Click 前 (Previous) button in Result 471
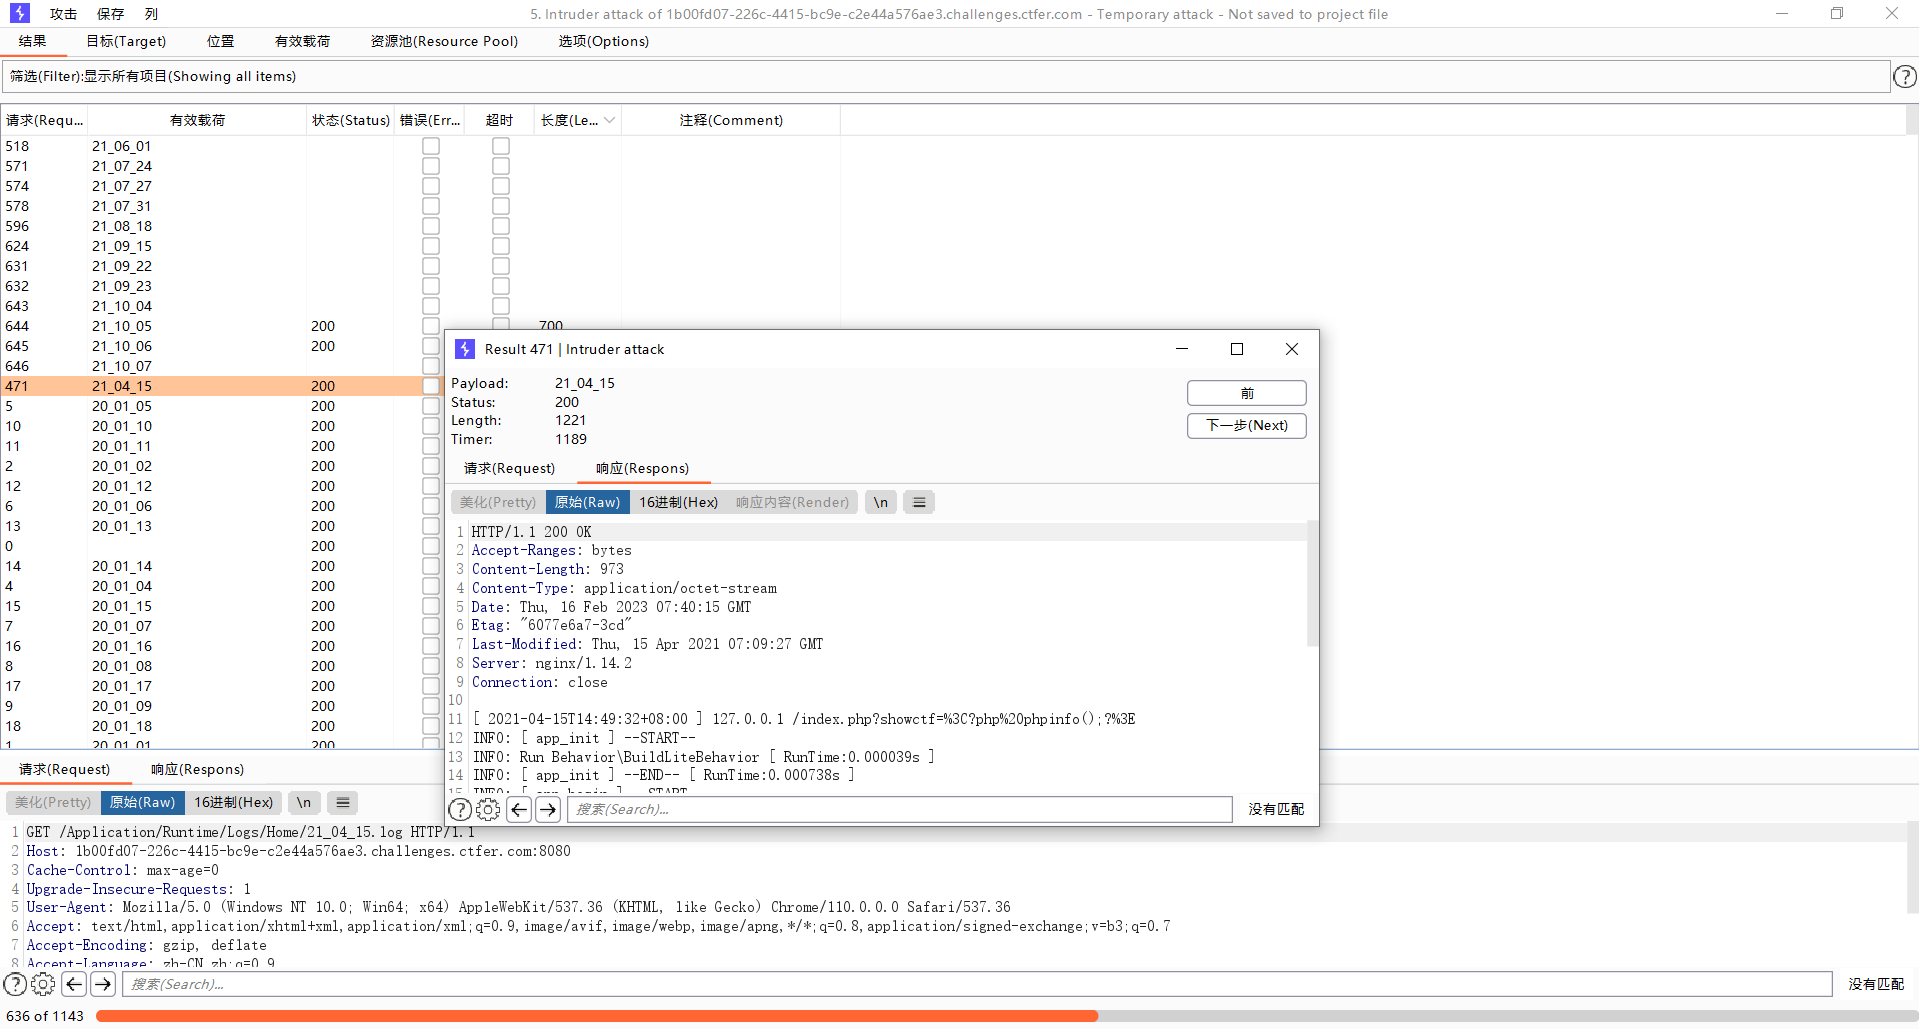1920x1030 pixels. (x=1246, y=393)
